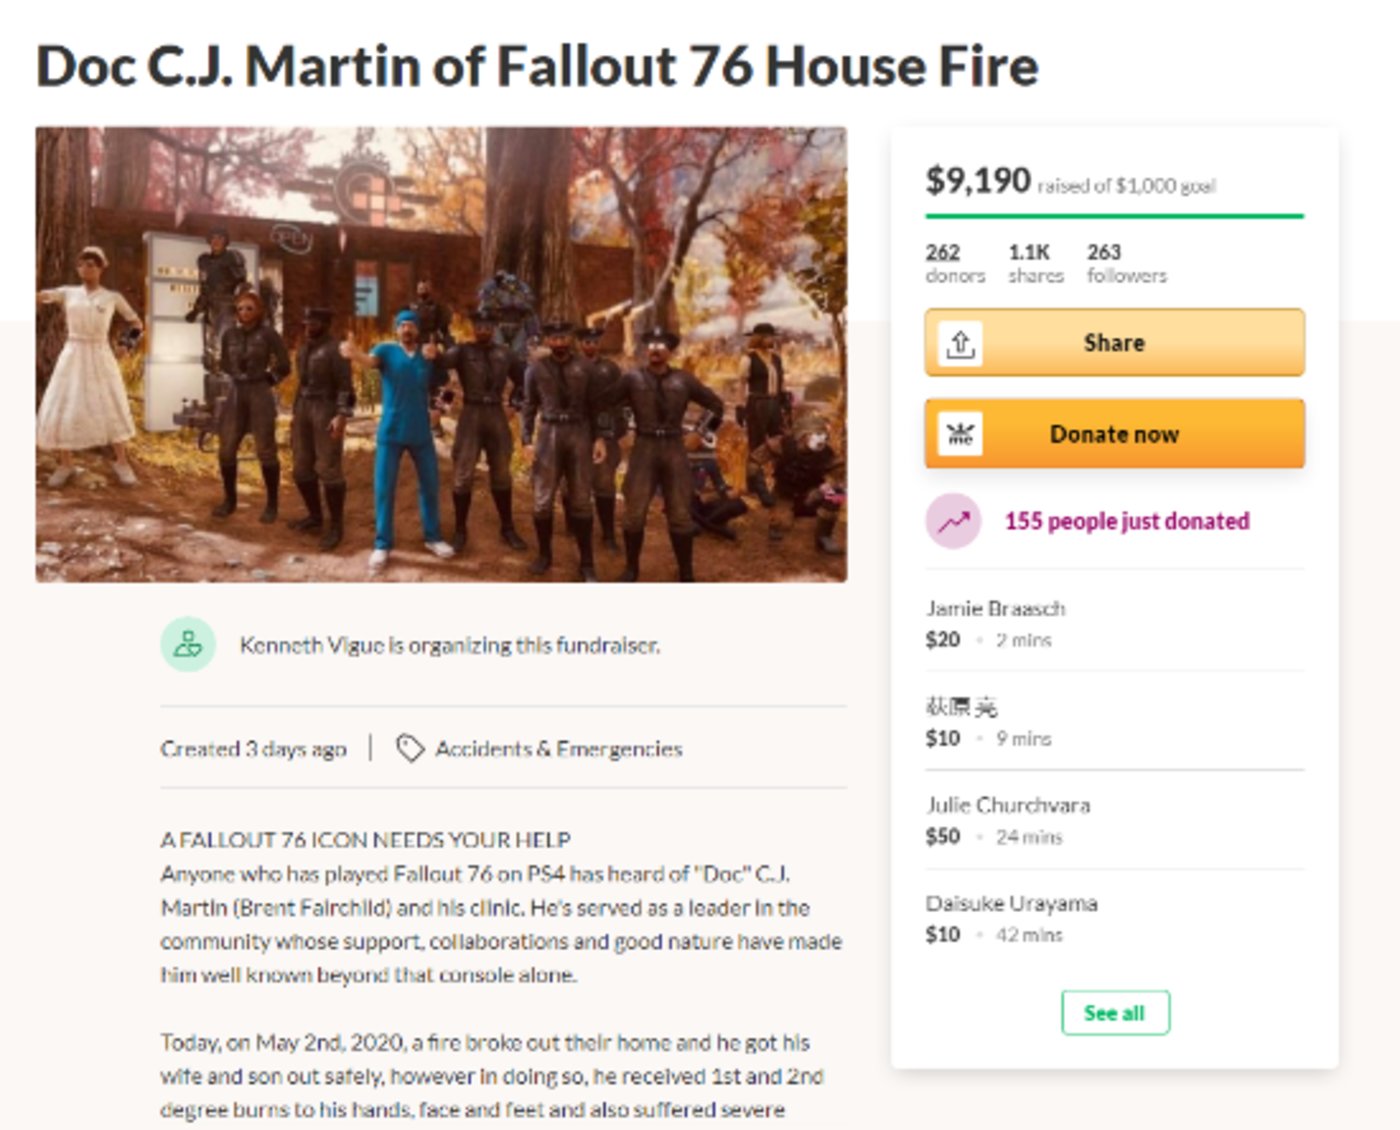
Task: Open the Share button
Action: (1115, 343)
